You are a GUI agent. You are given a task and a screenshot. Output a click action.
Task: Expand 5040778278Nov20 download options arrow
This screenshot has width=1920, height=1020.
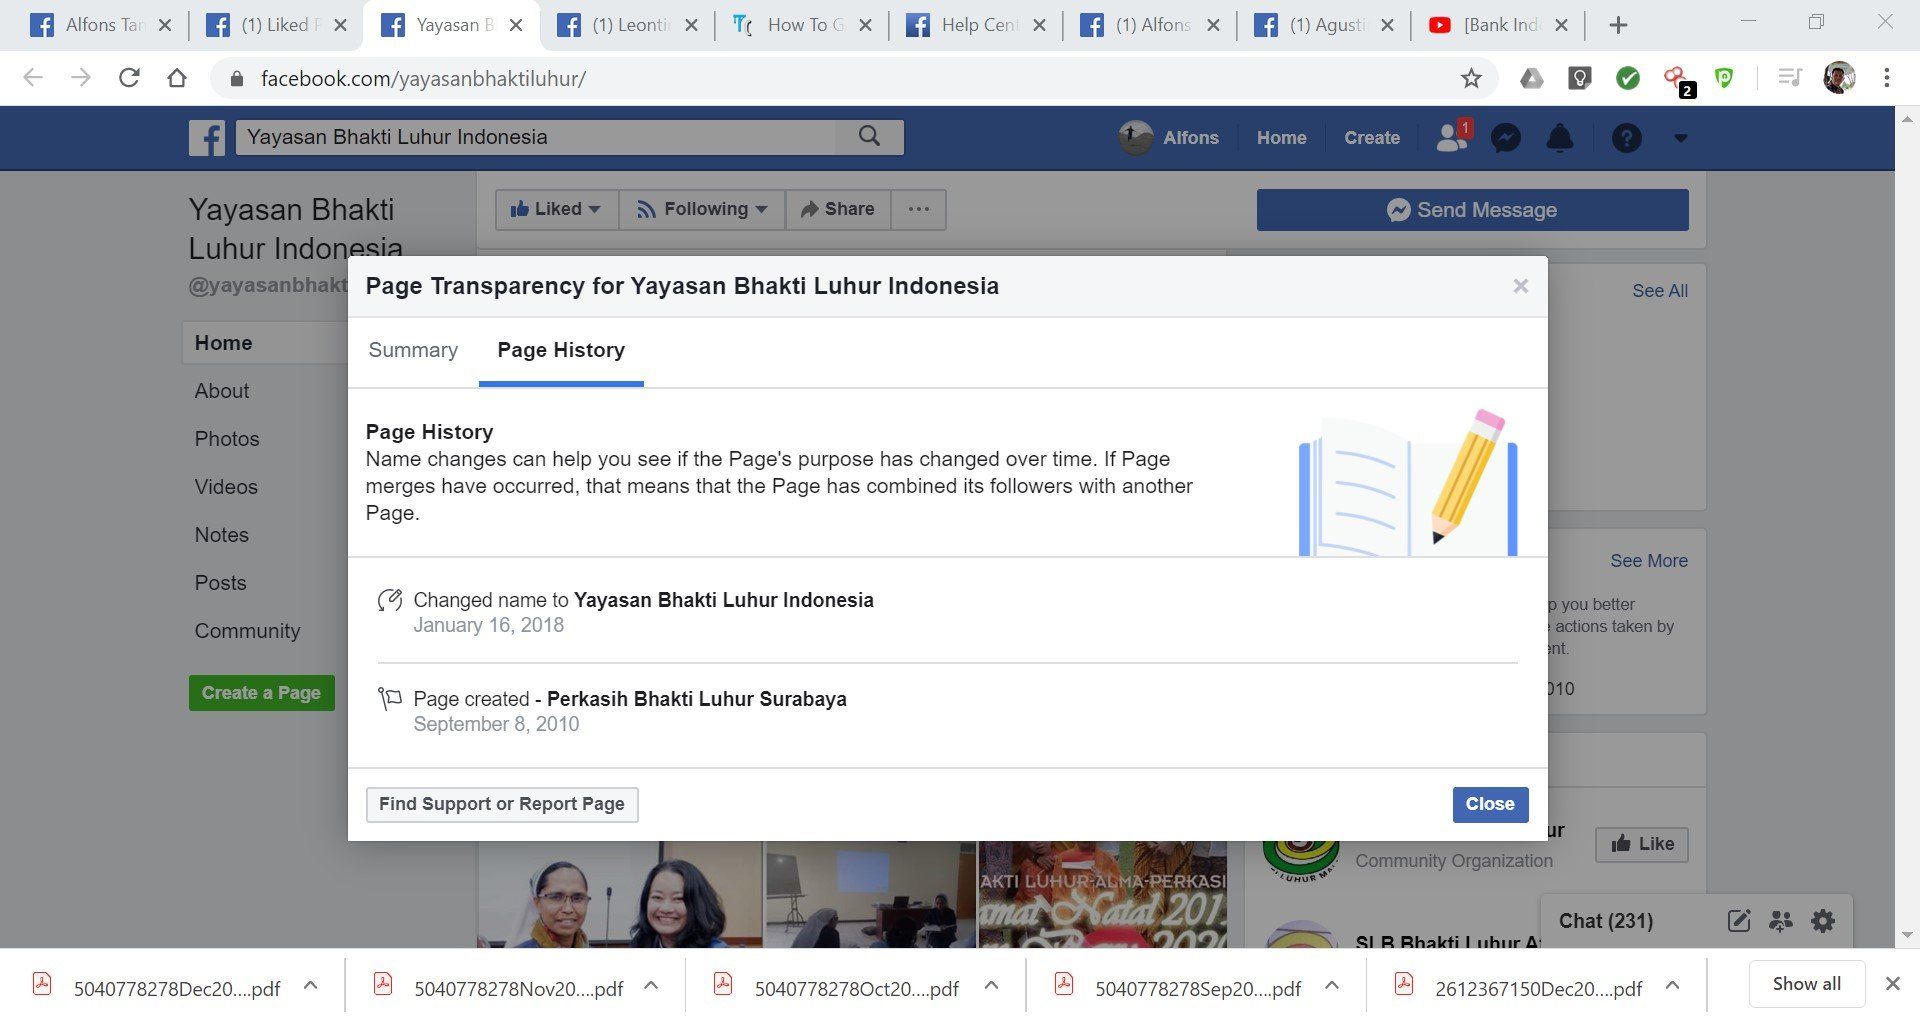651,986
